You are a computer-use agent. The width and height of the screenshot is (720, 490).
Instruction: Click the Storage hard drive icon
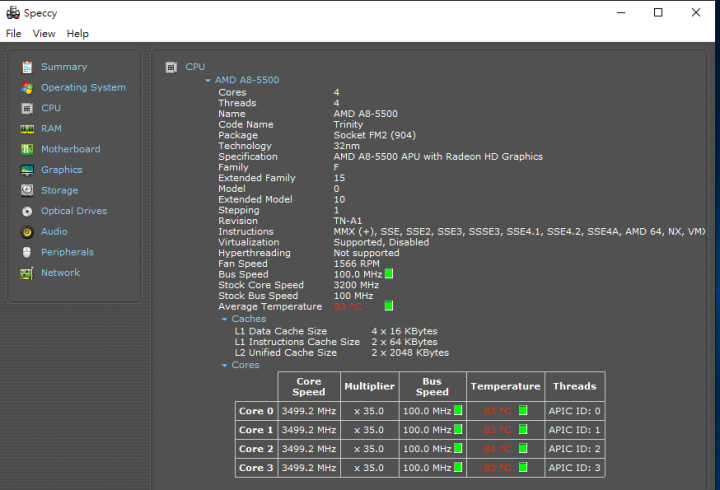tap(27, 190)
